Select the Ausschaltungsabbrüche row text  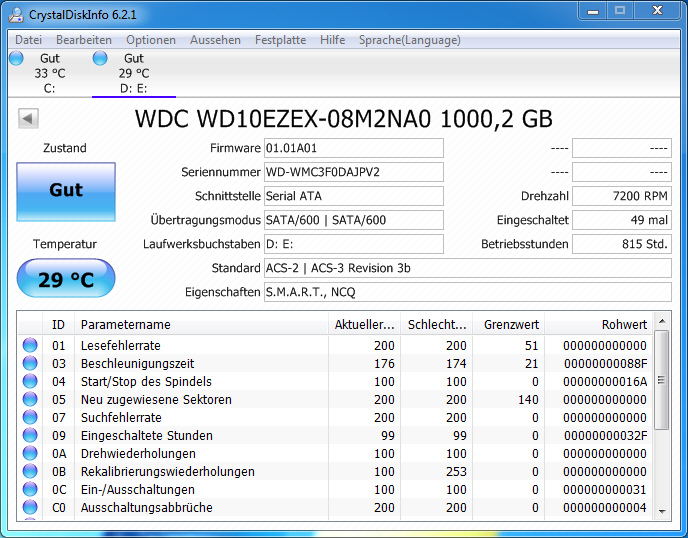click(x=147, y=507)
